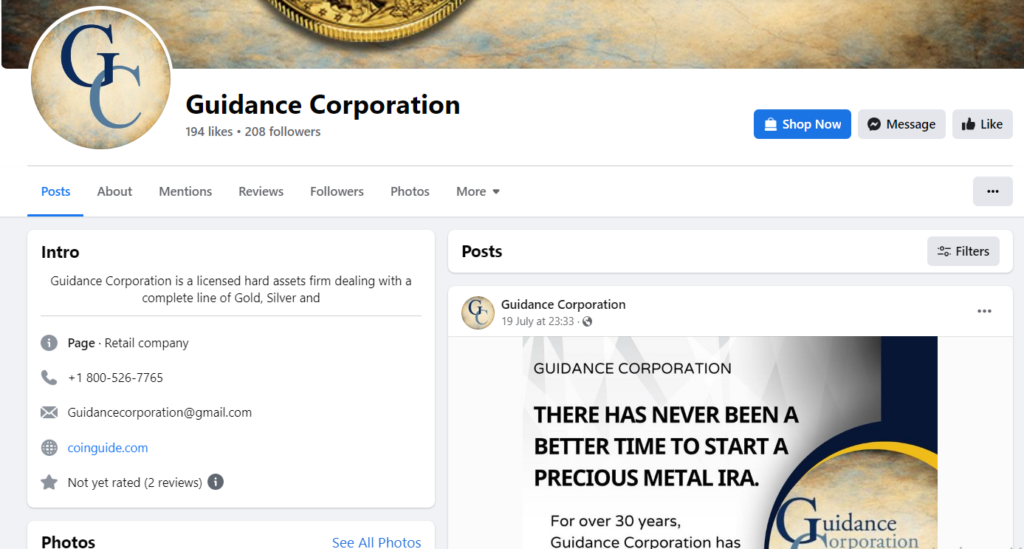Screen dimensions: 1024x549
Task: Click the phone number +1 800-526-7765
Action: tap(116, 377)
